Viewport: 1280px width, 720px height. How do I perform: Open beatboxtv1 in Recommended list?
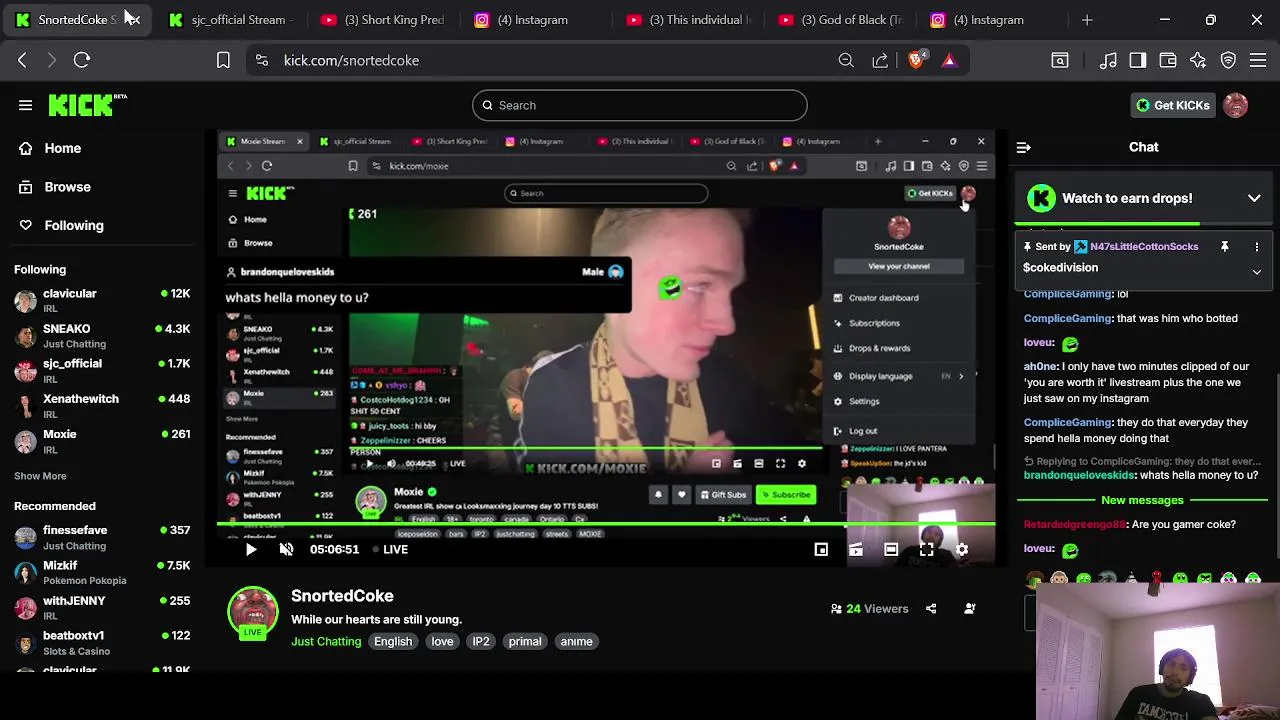click(x=102, y=642)
